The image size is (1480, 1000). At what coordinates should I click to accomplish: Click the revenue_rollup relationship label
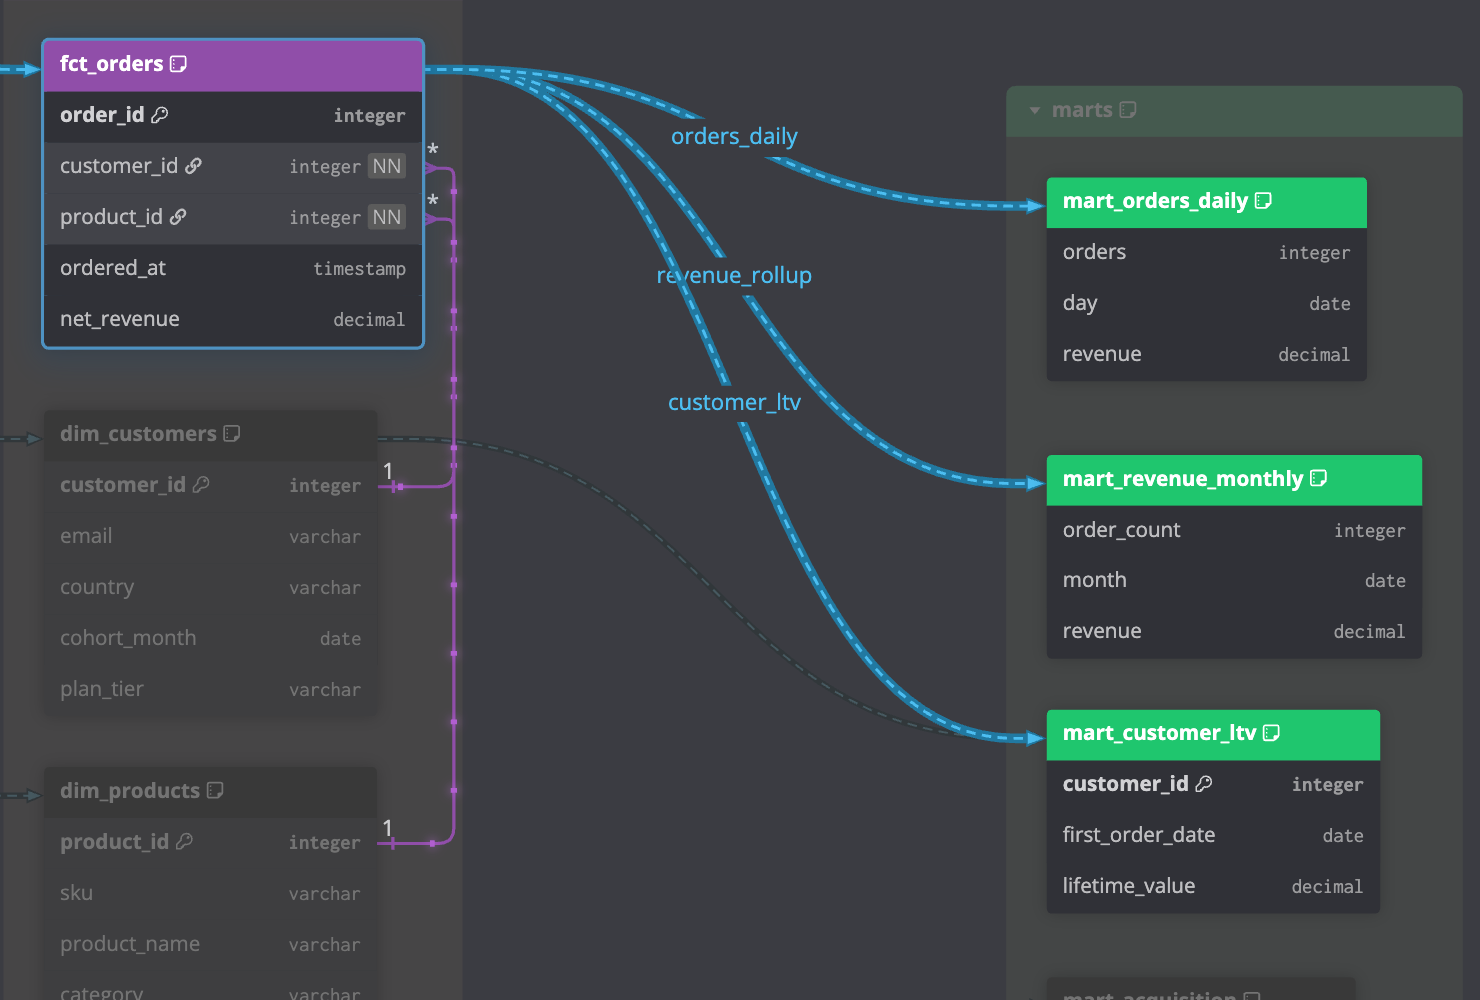pos(734,275)
